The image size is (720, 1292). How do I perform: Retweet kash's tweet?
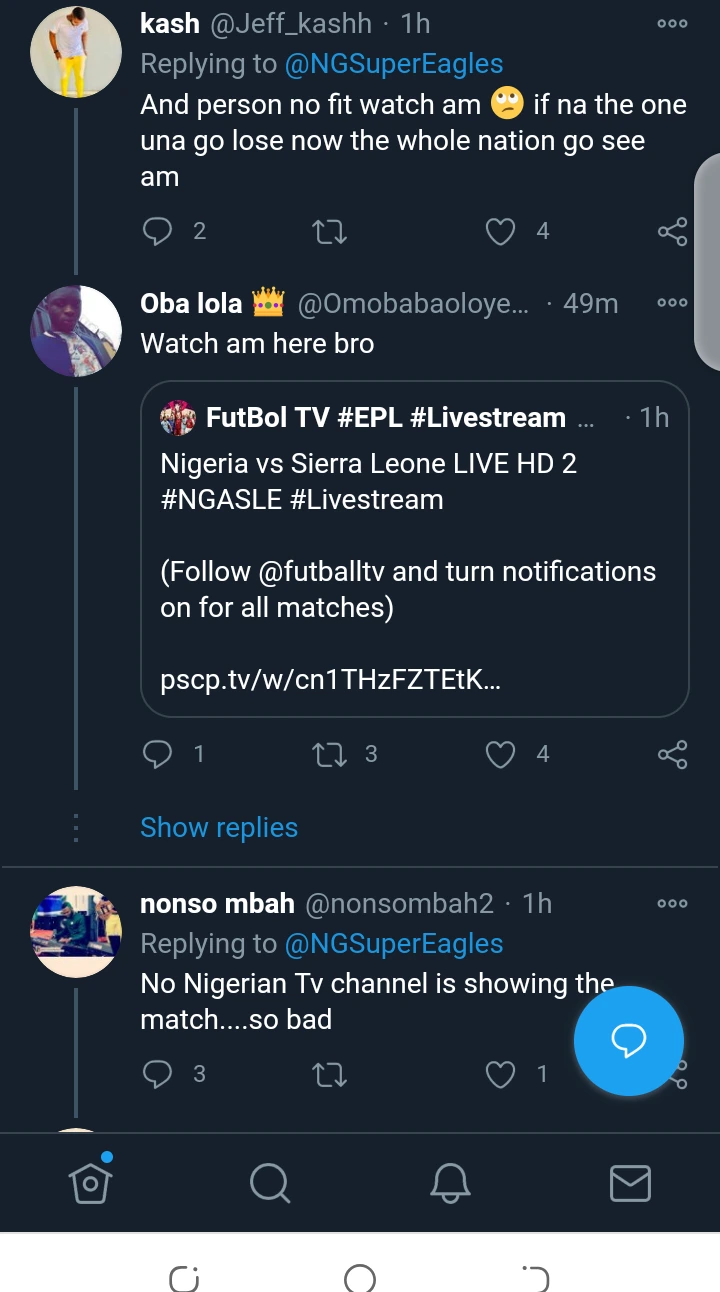[329, 232]
